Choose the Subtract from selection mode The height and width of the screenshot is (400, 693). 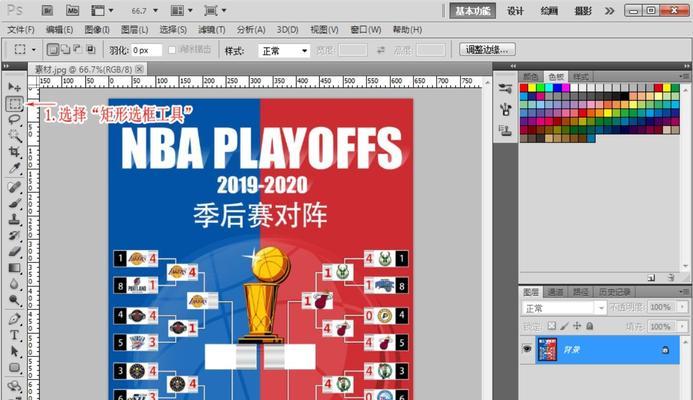pyautogui.click(x=77, y=50)
